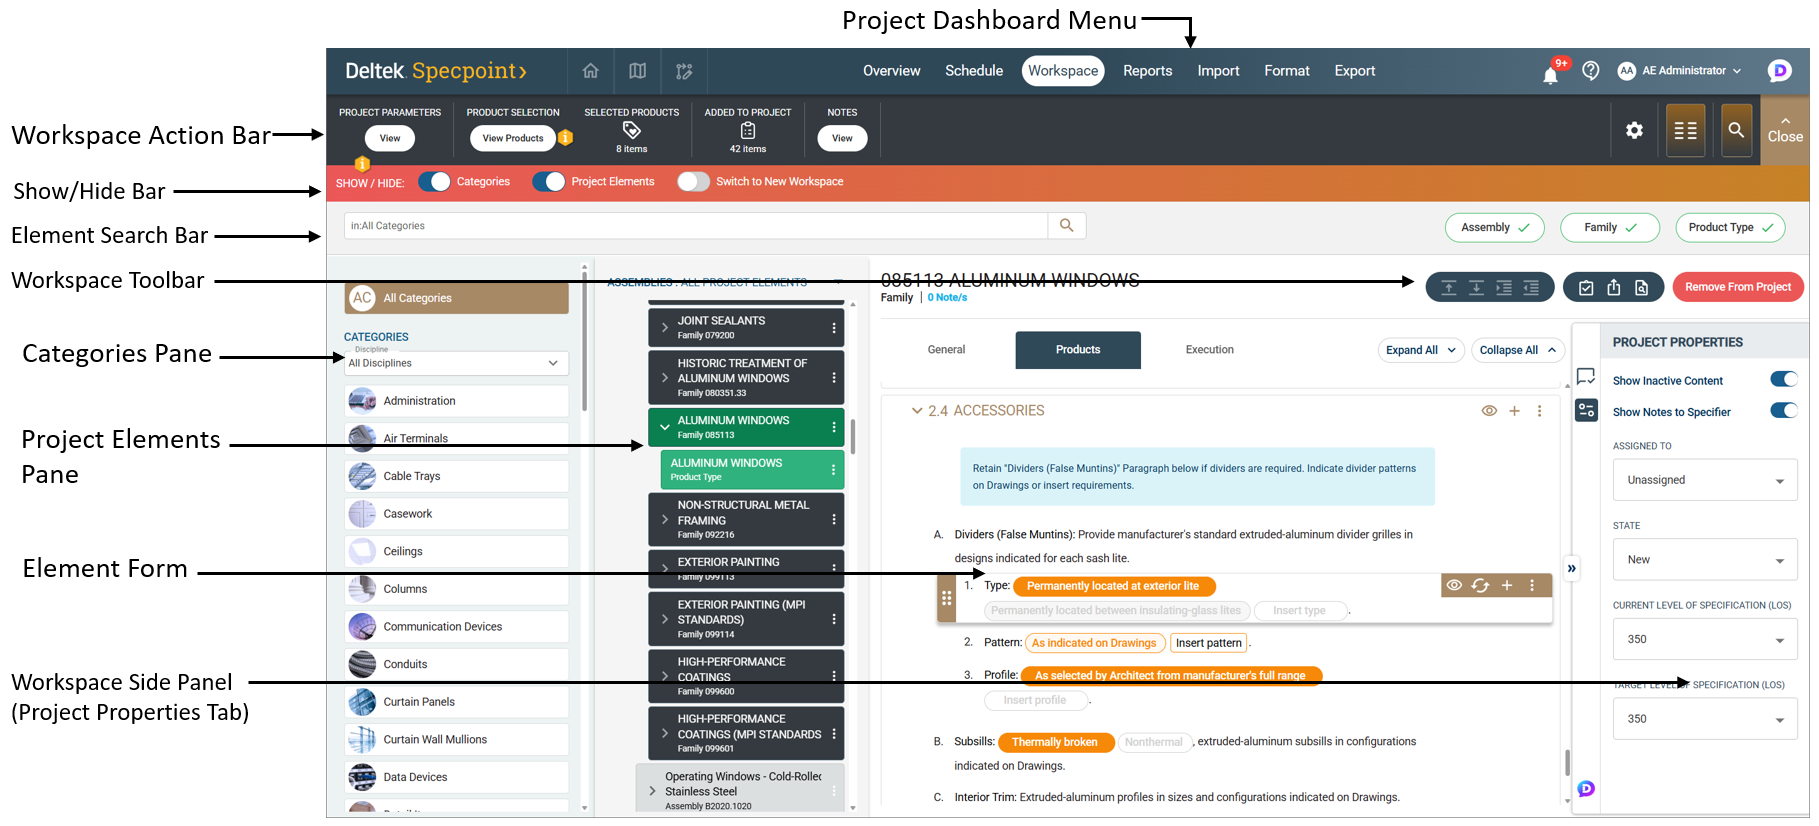
Task: Toggle Switch to New Workspace
Action: click(x=693, y=182)
